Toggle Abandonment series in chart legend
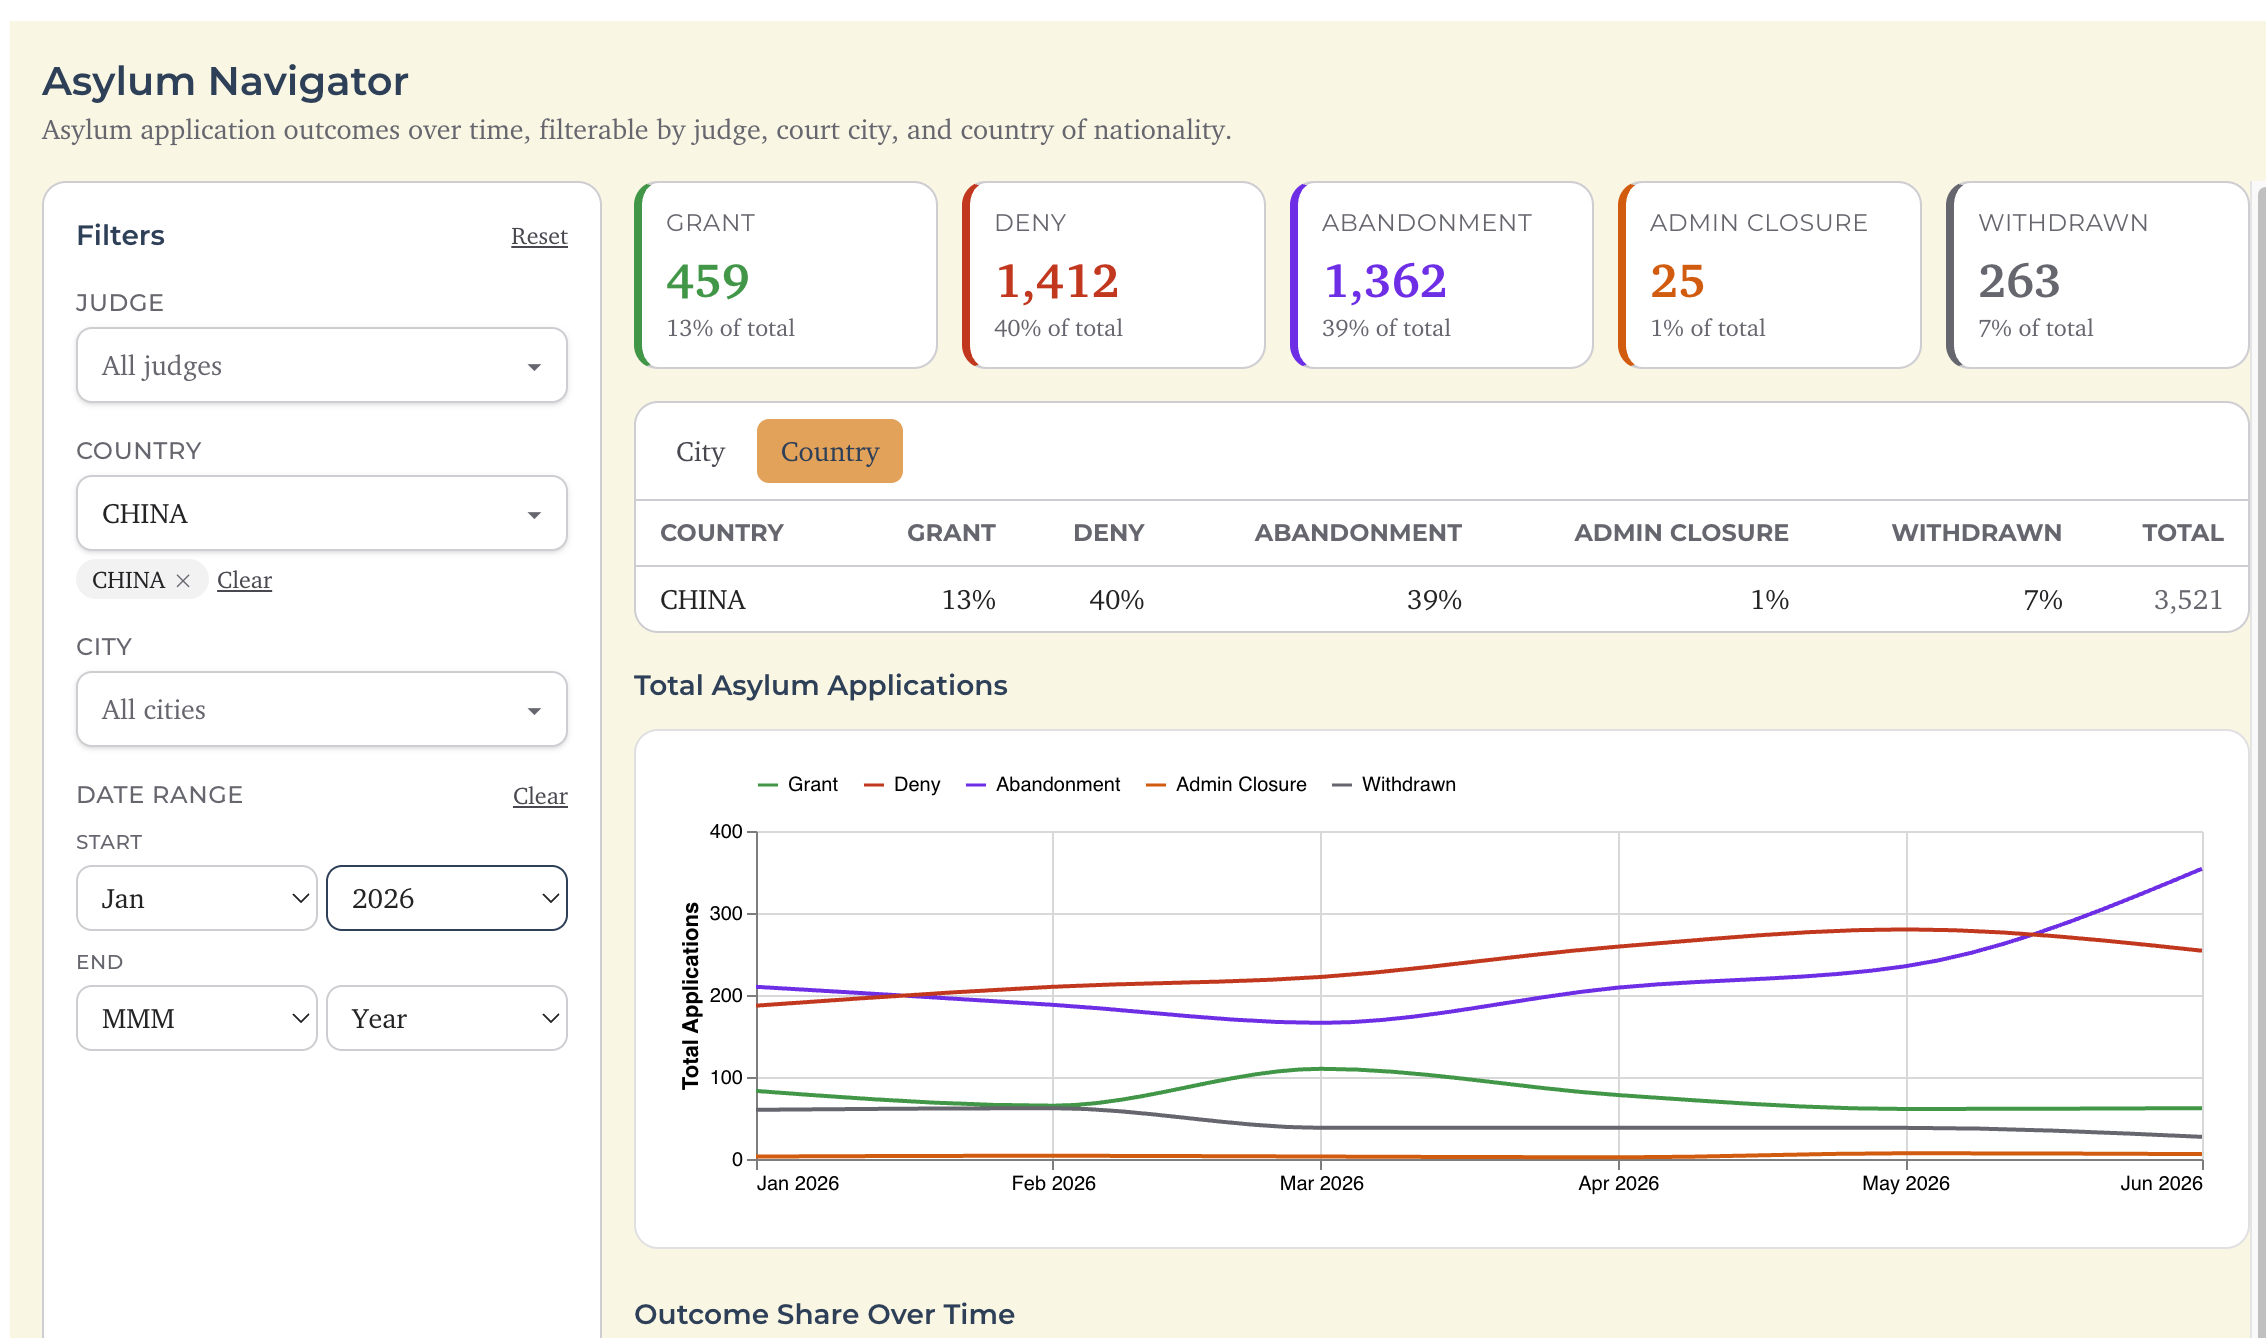This screenshot has height=1338, width=2266. (x=1043, y=785)
